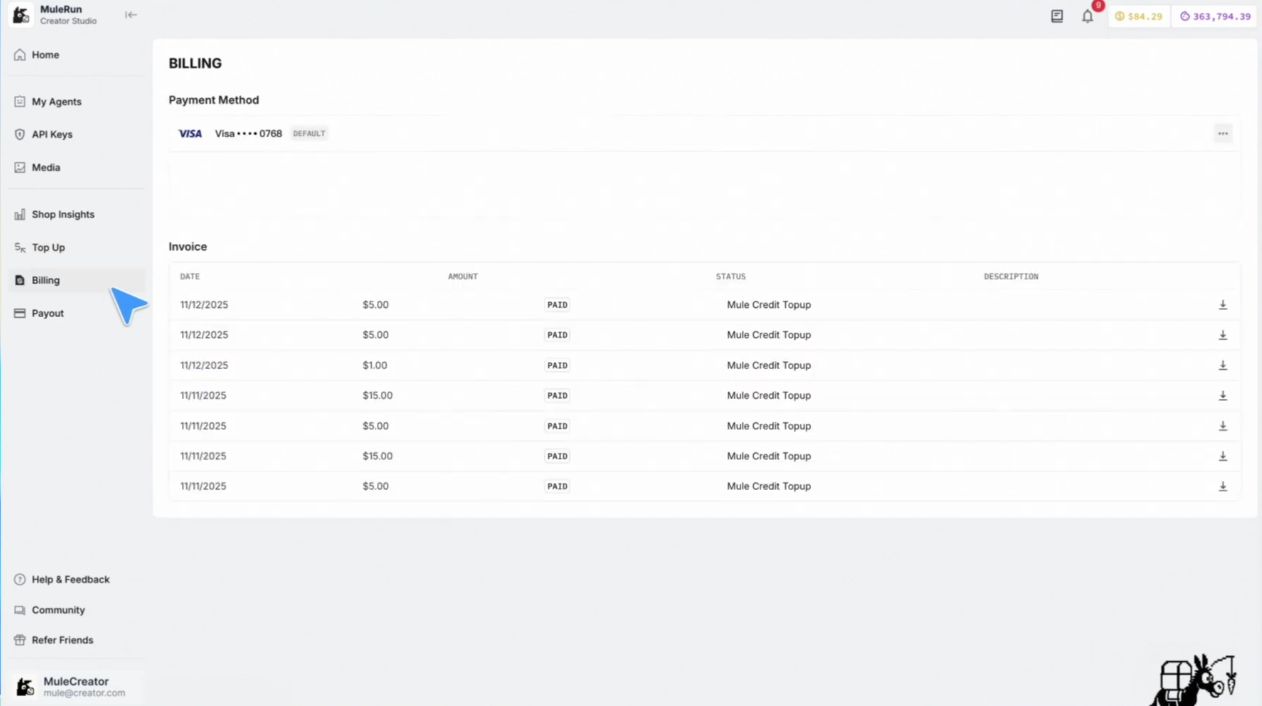Open Top Up page
The width and height of the screenshot is (1262, 706).
pyautogui.click(x=76, y=247)
